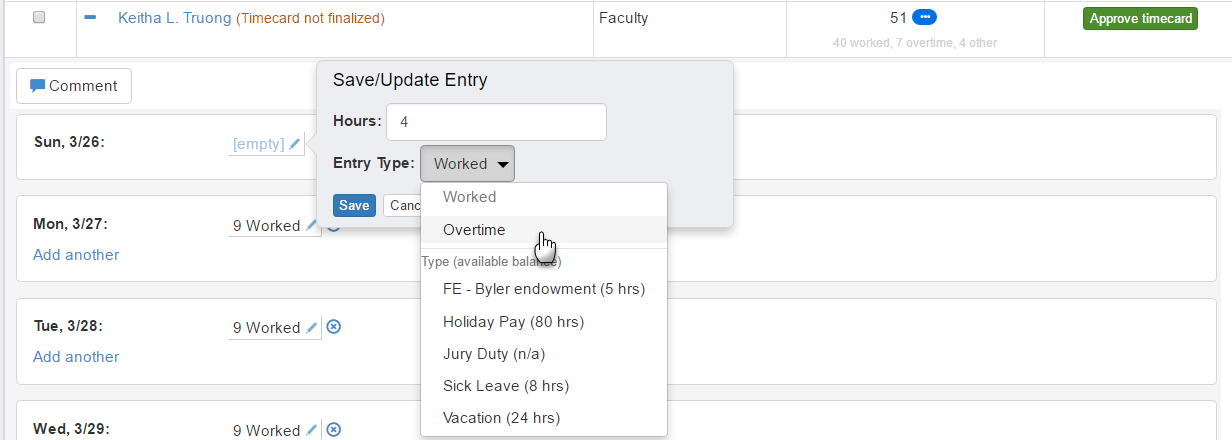Select Jury Duty (n/a) option

tap(493, 354)
